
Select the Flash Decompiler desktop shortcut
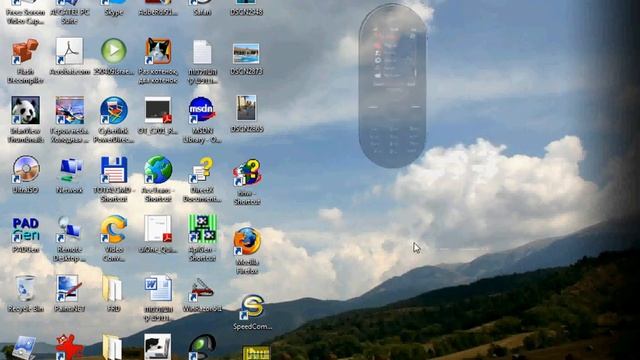click(x=25, y=51)
